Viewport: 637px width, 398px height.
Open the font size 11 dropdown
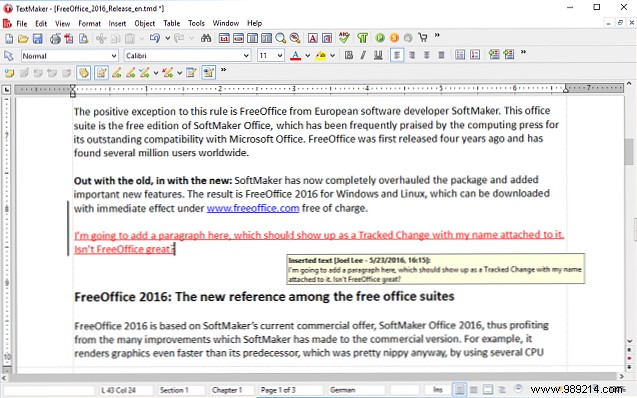(x=280, y=56)
